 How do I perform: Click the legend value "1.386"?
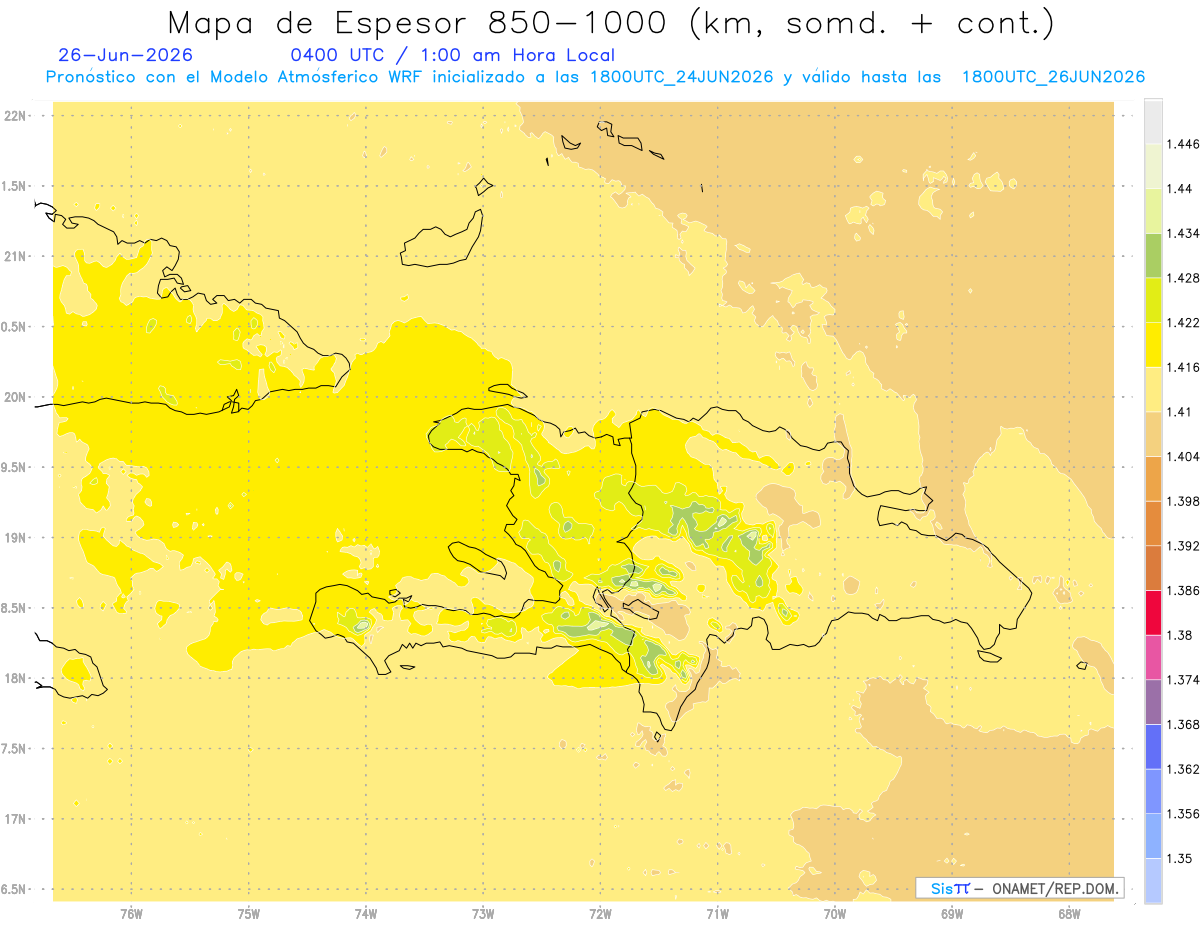[1183, 590]
